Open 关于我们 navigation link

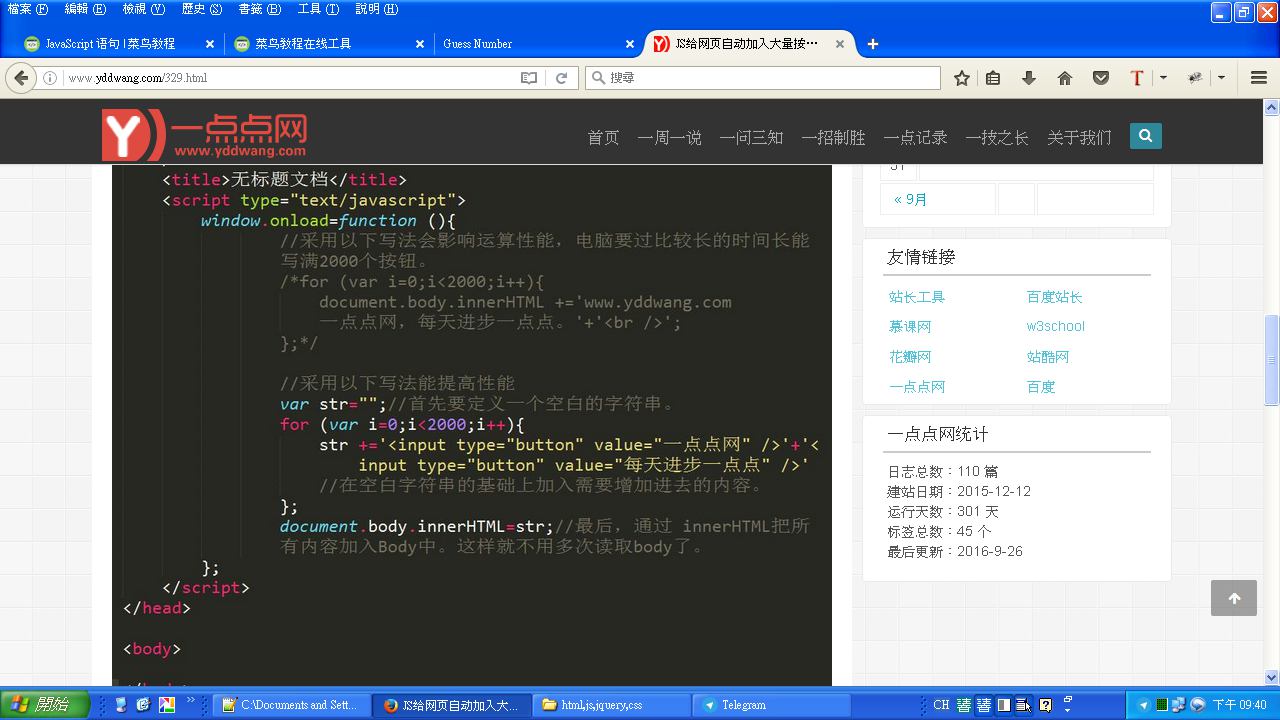(1079, 138)
